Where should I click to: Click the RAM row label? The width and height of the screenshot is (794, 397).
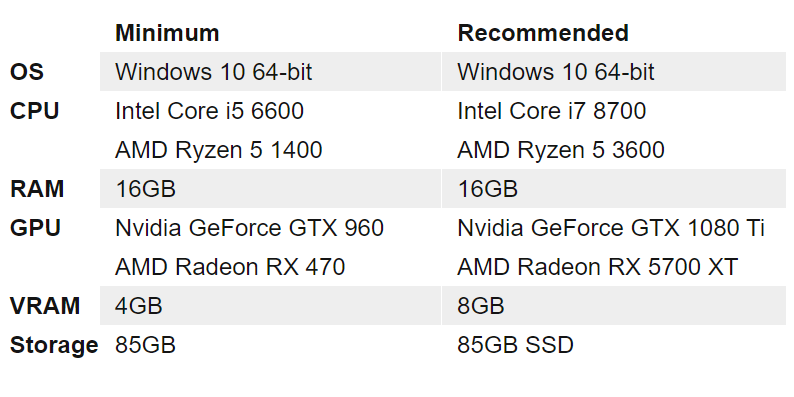pos(37,189)
